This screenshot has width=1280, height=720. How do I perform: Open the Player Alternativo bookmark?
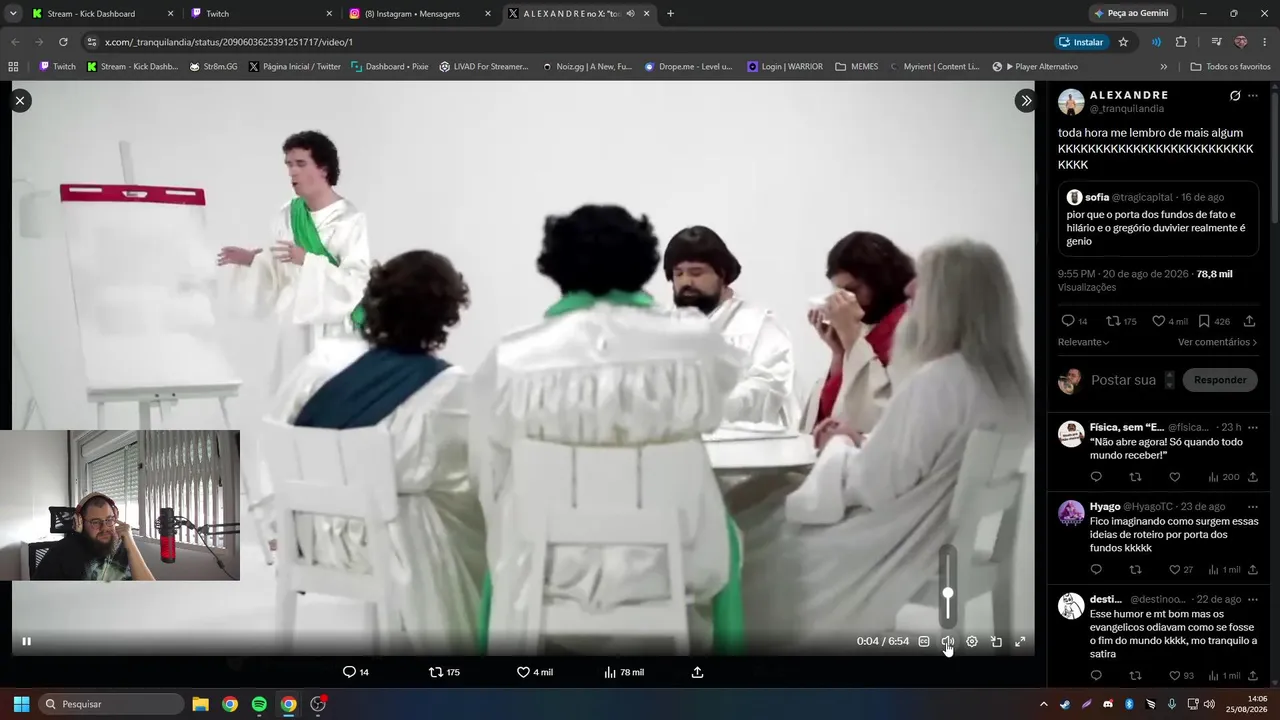(1035, 67)
